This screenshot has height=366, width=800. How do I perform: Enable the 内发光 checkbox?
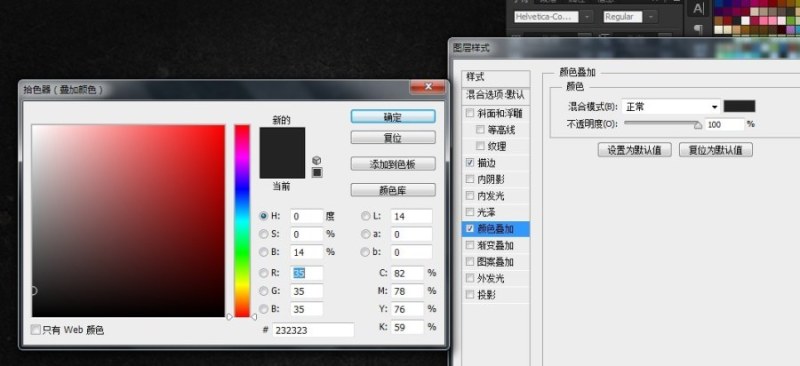tap(470, 196)
